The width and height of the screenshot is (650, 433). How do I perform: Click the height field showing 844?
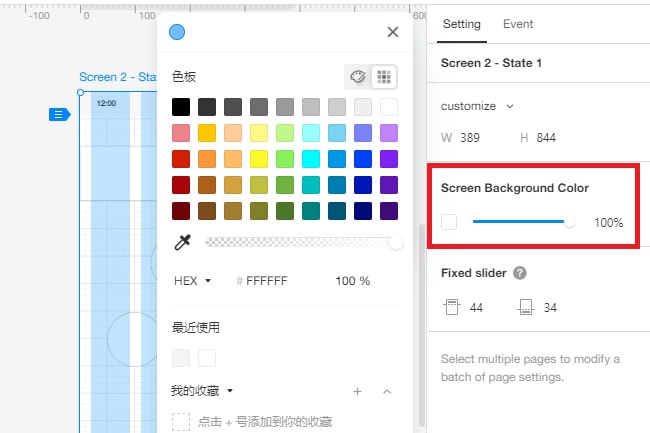(x=546, y=138)
